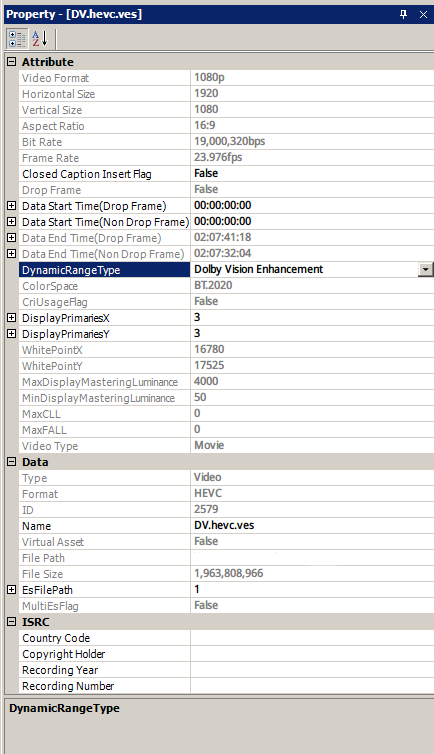Collapse the Attribute category
This screenshot has height=754, width=434.
[x=12, y=62]
